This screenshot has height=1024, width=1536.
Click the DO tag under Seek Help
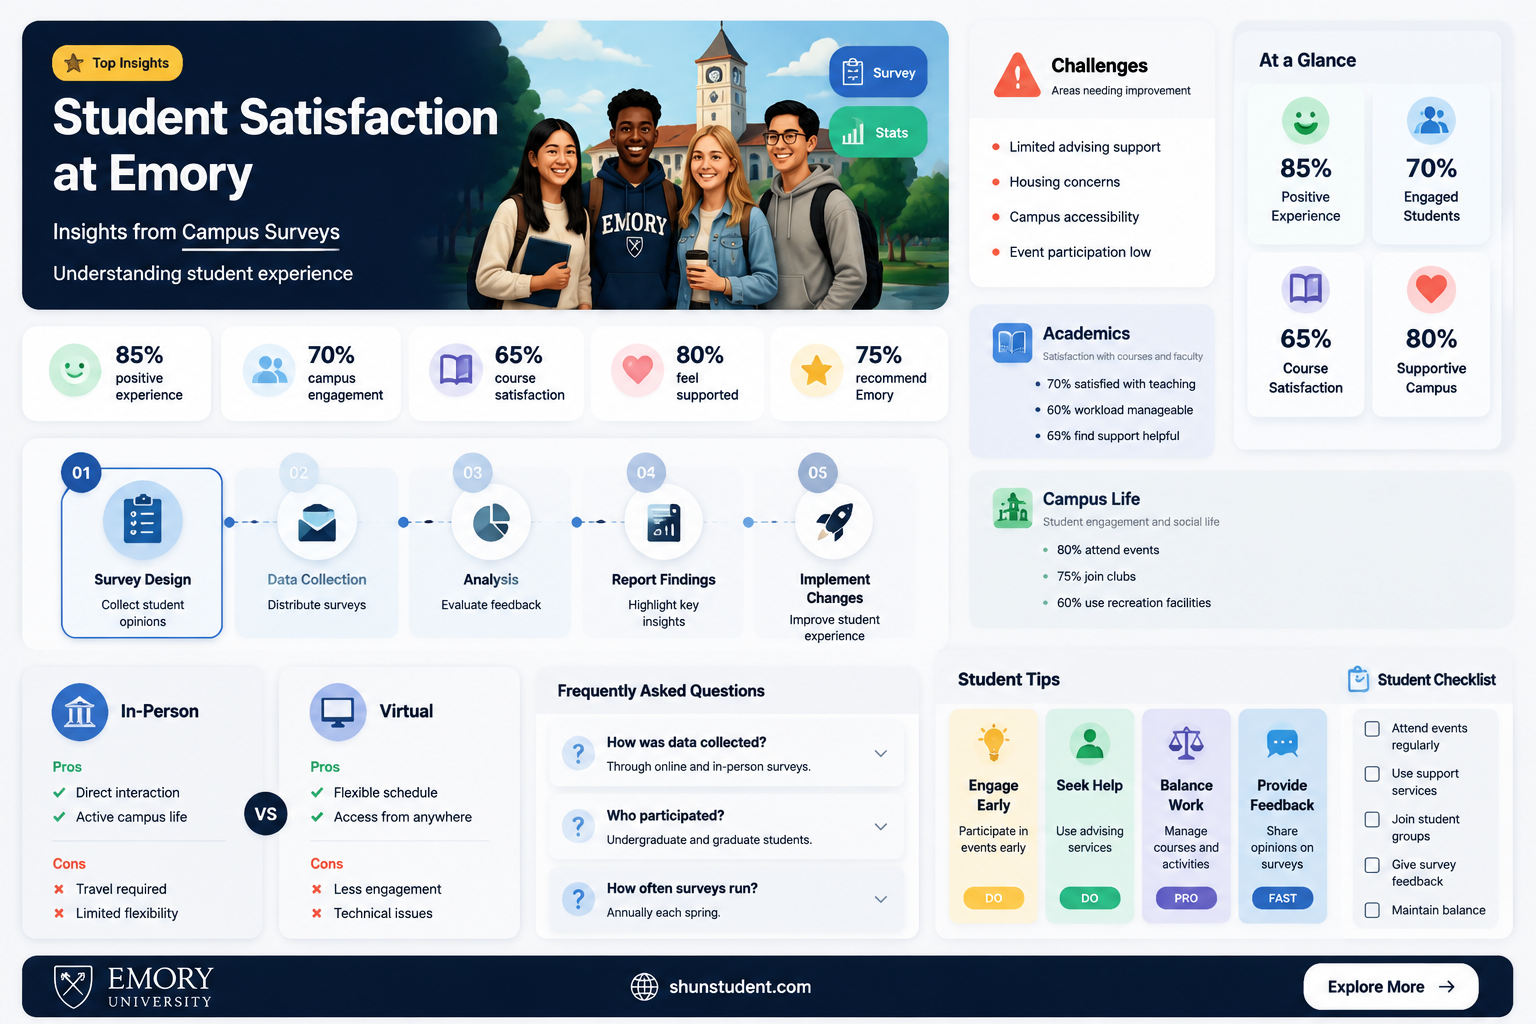tap(1089, 898)
